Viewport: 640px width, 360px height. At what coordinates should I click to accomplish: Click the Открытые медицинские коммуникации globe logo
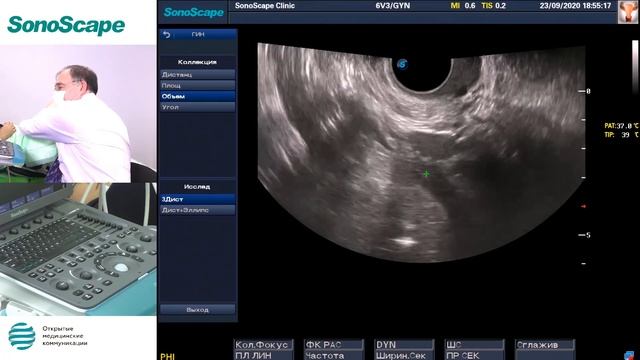(22, 336)
